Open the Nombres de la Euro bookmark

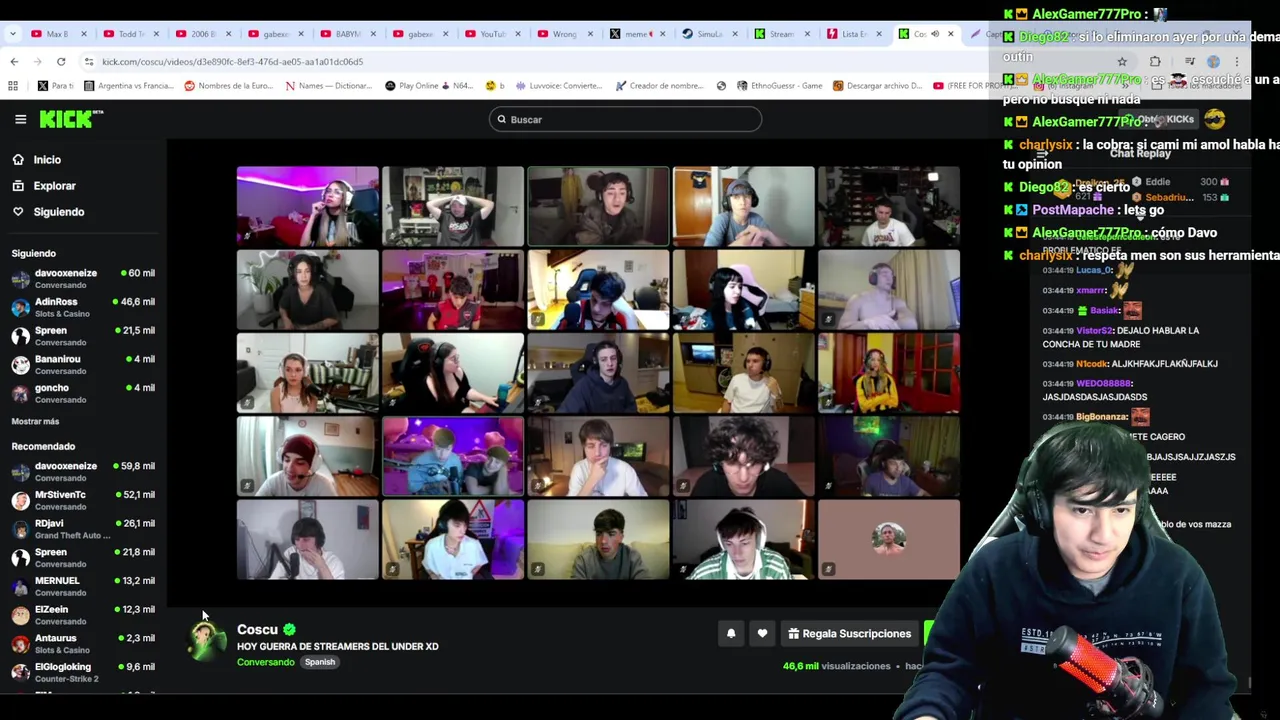pyautogui.click(x=228, y=86)
